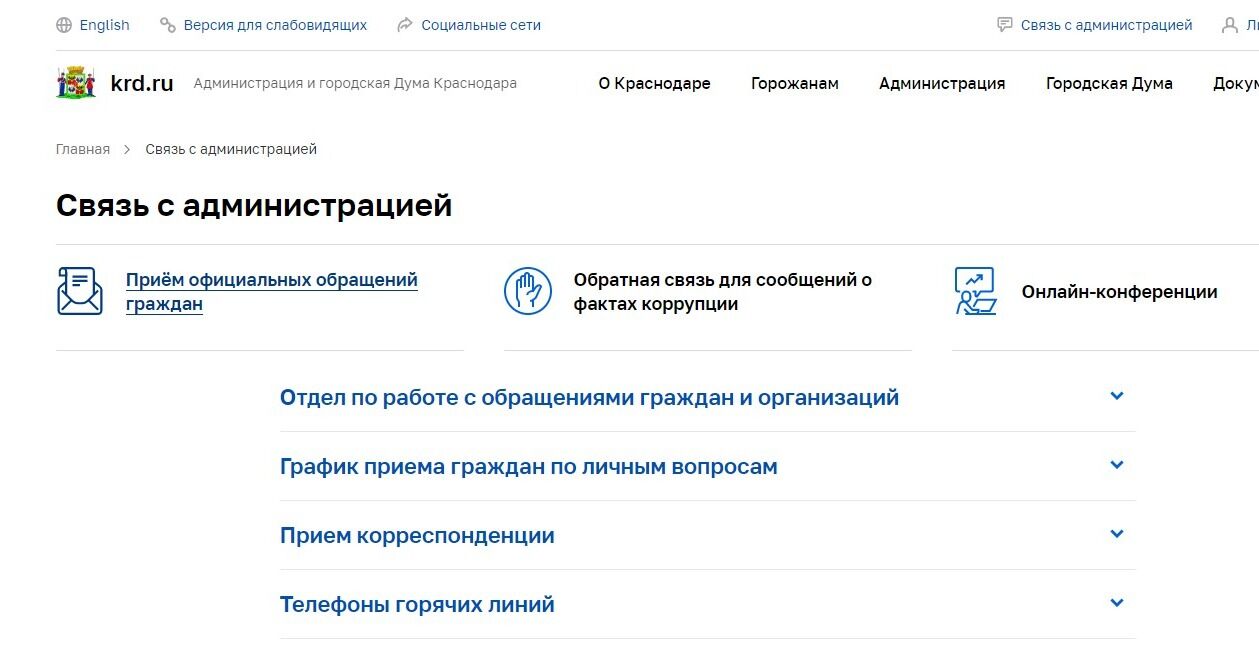
Task: Expand chevron for График приема граждан
Action: [1117, 465]
